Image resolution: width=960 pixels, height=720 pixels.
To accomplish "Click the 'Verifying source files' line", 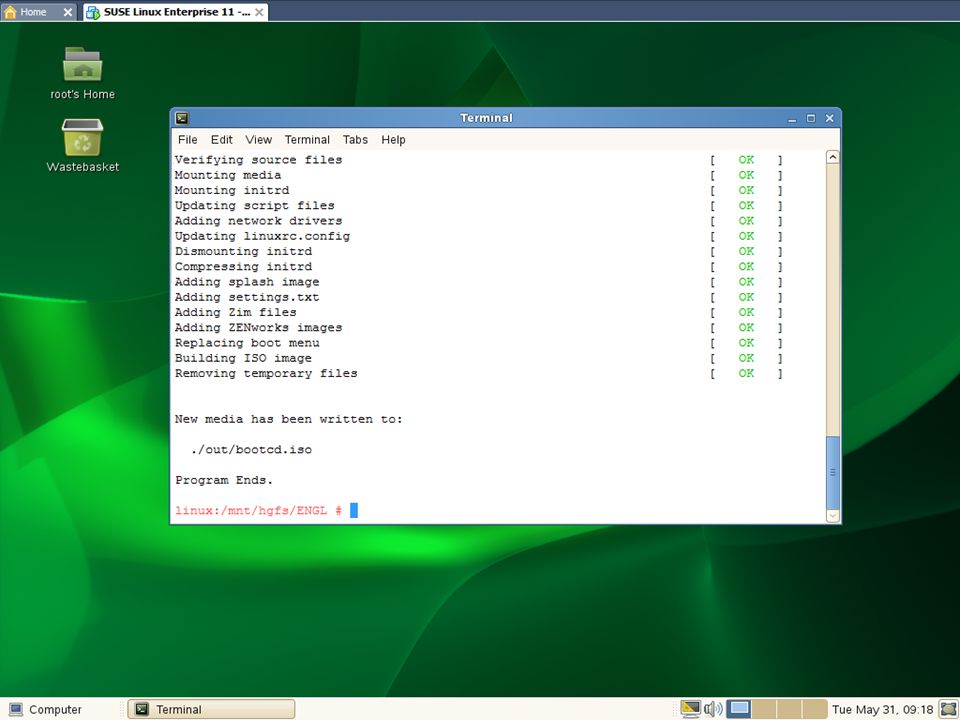I will click(258, 160).
